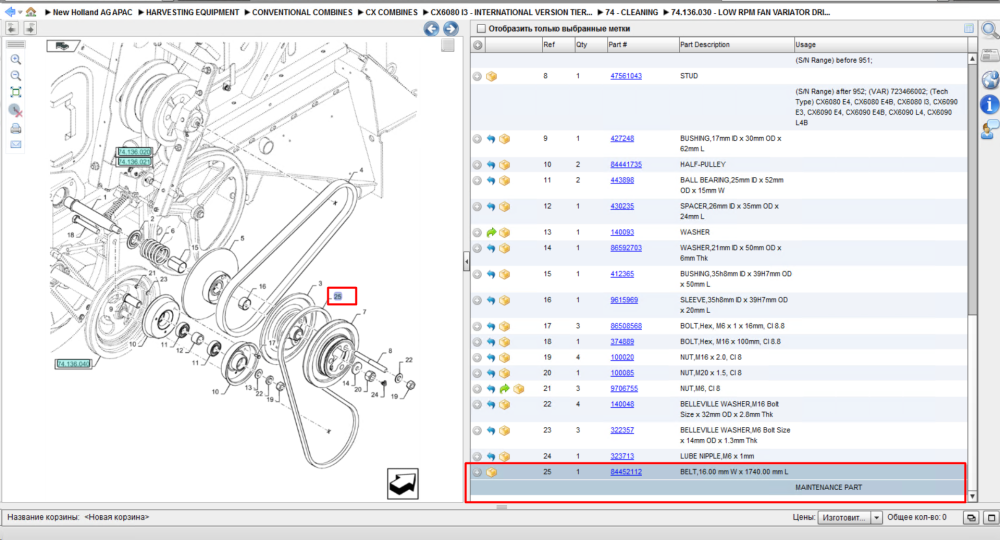Select the circle for LUBE NIPPLE row
1000x540 pixels.
point(477,456)
